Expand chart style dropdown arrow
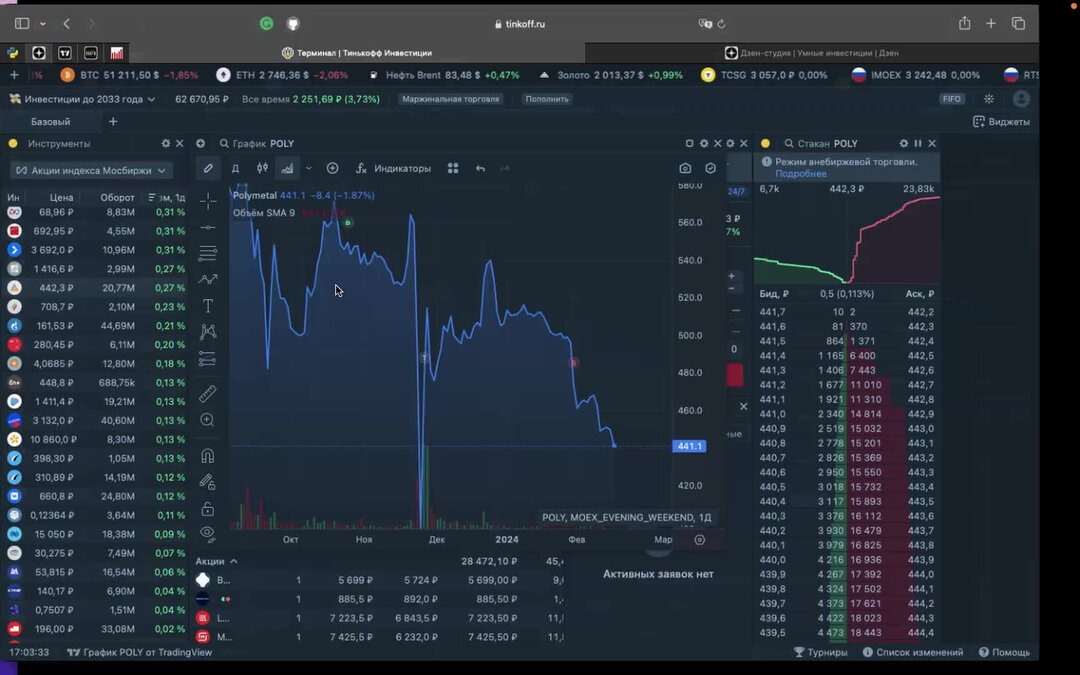The height and width of the screenshot is (675, 1080). [x=309, y=168]
